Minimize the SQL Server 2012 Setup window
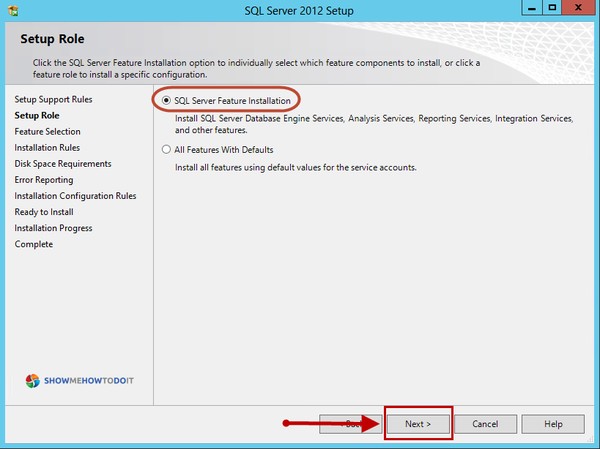Screen dimensions: 600x449 [x=532, y=8]
